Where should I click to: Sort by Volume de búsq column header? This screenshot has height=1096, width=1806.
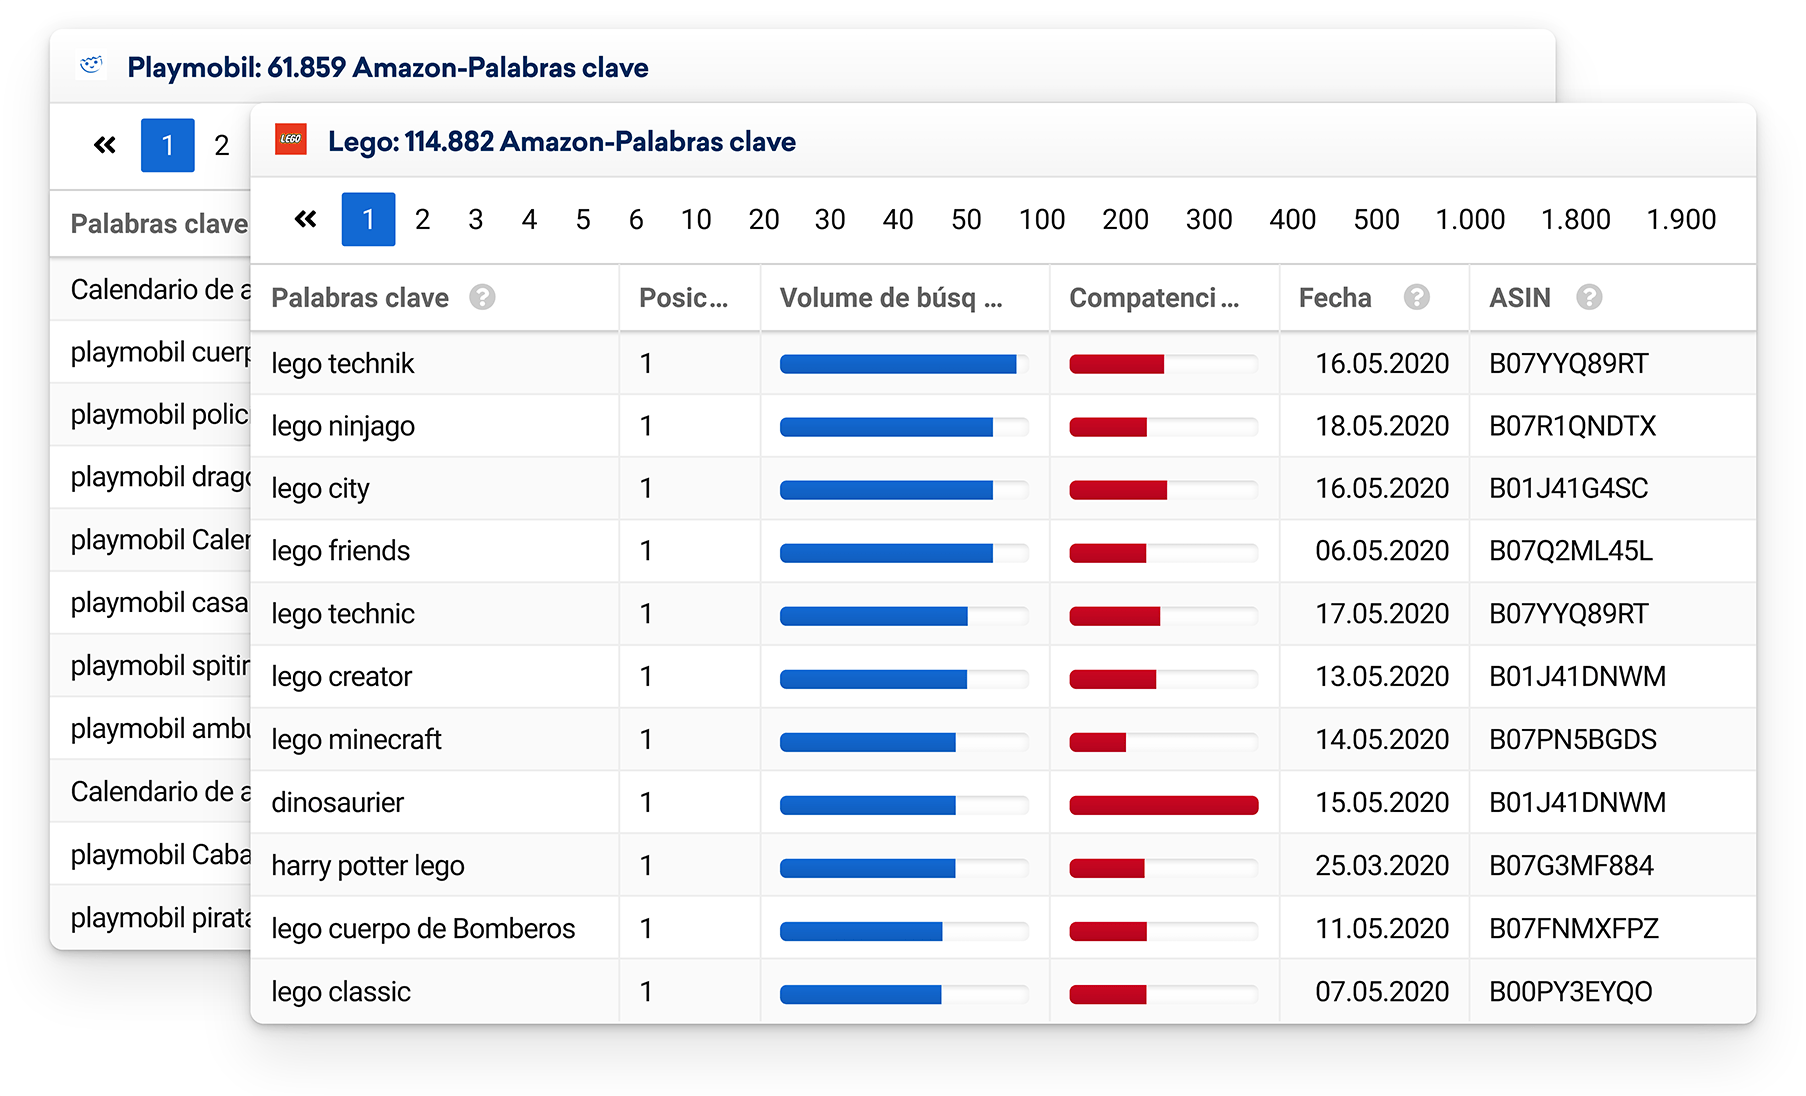pos(890,297)
